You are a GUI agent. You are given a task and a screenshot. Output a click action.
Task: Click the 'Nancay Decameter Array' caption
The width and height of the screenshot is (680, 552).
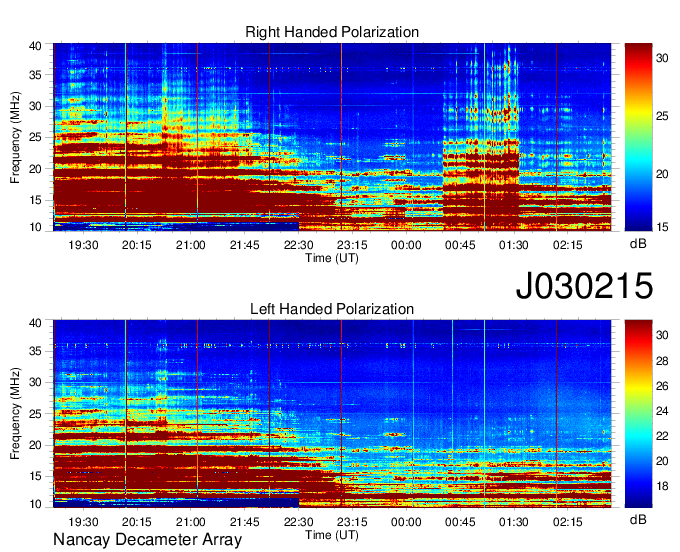pyautogui.click(x=147, y=540)
